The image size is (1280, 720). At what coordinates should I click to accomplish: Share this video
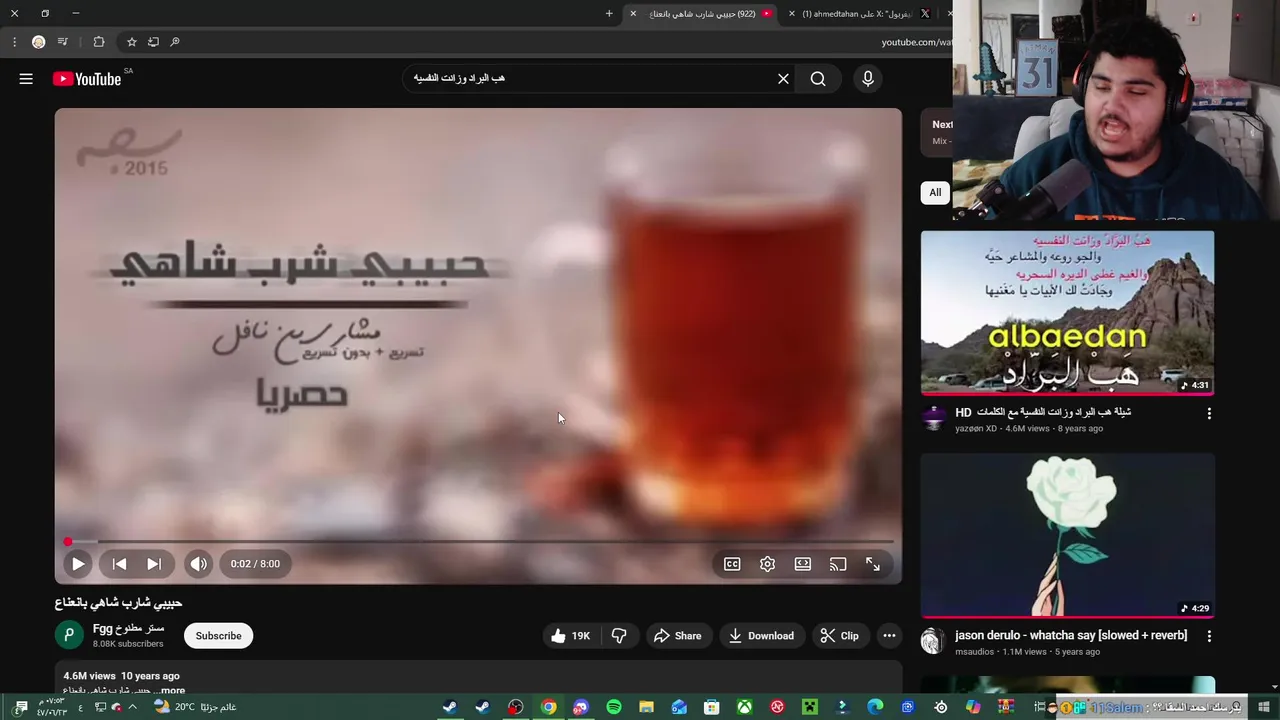[677, 636]
